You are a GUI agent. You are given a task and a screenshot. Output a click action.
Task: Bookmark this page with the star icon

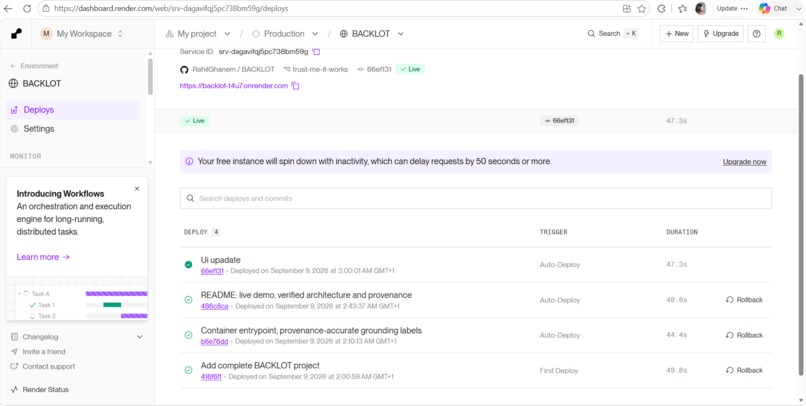click(642, 9)
